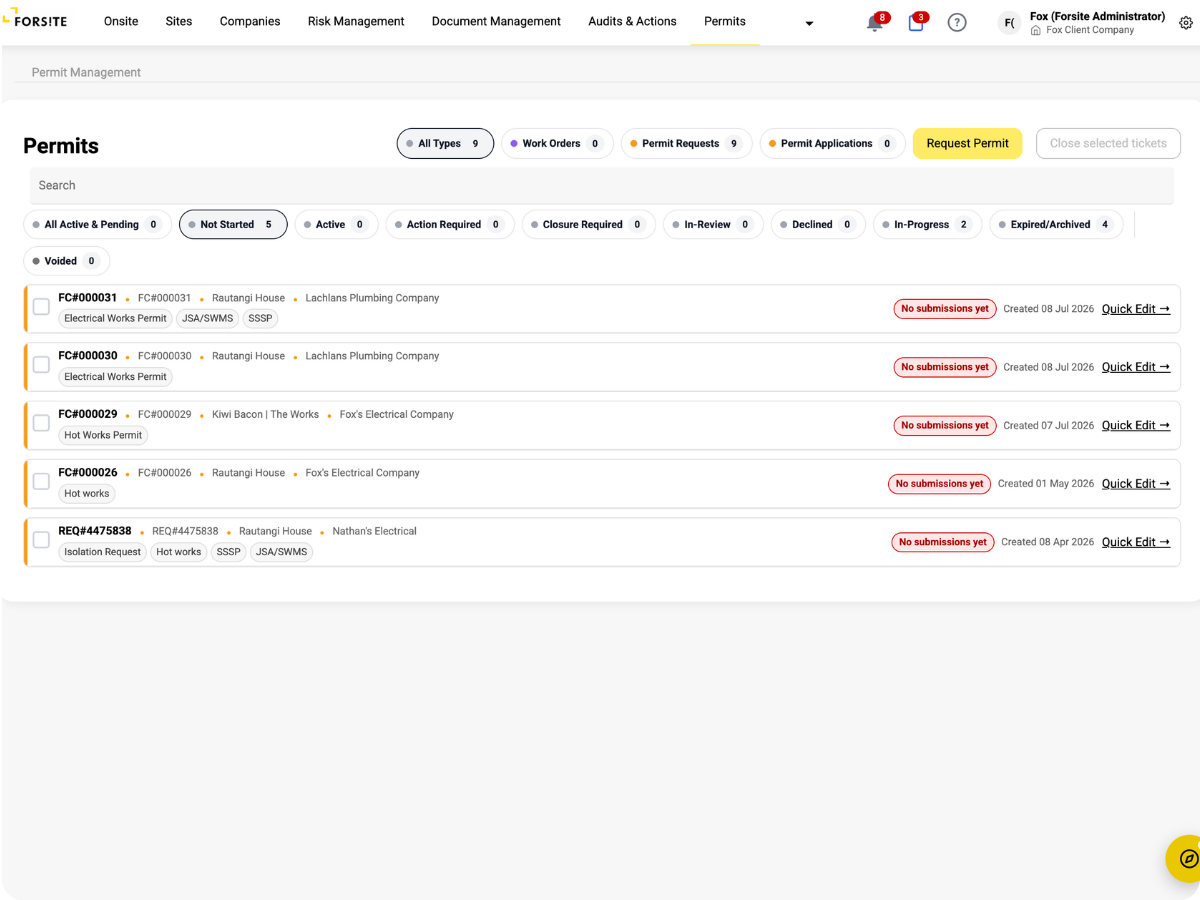The image size is (1200, 900).
Task: Open the notifications bell icon
Action: (x=875, y=23)
